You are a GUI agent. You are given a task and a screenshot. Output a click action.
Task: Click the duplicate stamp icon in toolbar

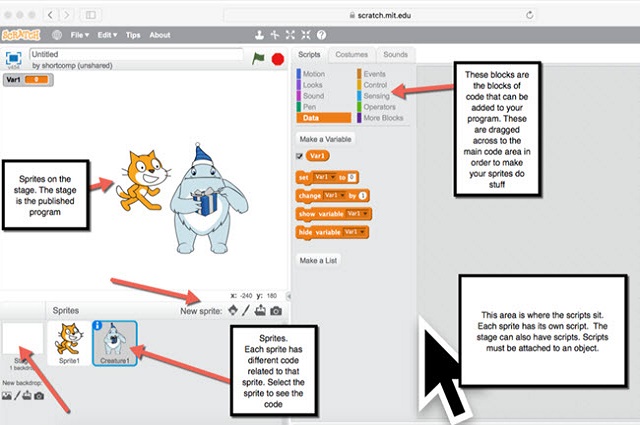click(x=258, y=35)
